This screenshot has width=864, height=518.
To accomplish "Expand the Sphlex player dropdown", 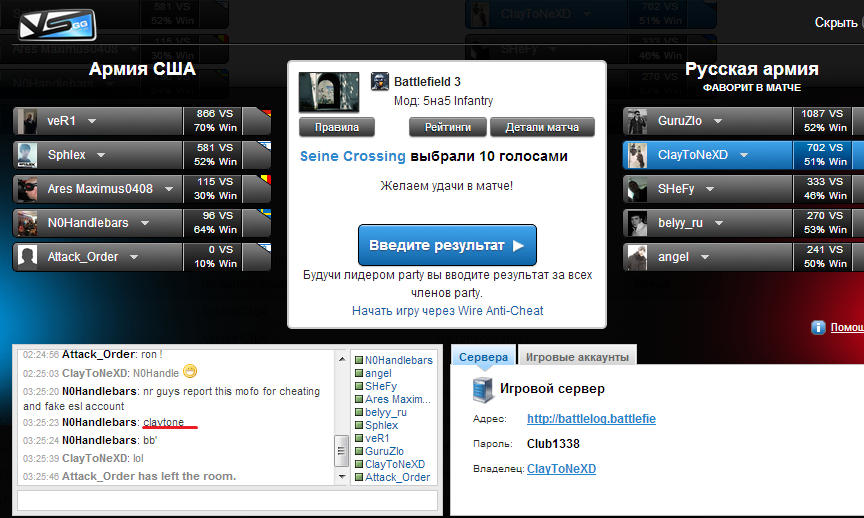I will [x=101, y=155].
